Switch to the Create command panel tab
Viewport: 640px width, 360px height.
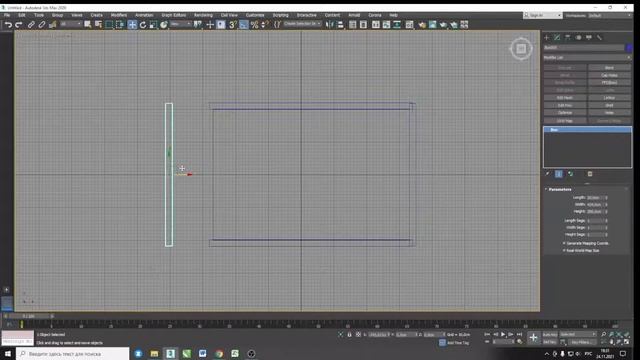tap(547, 38)
